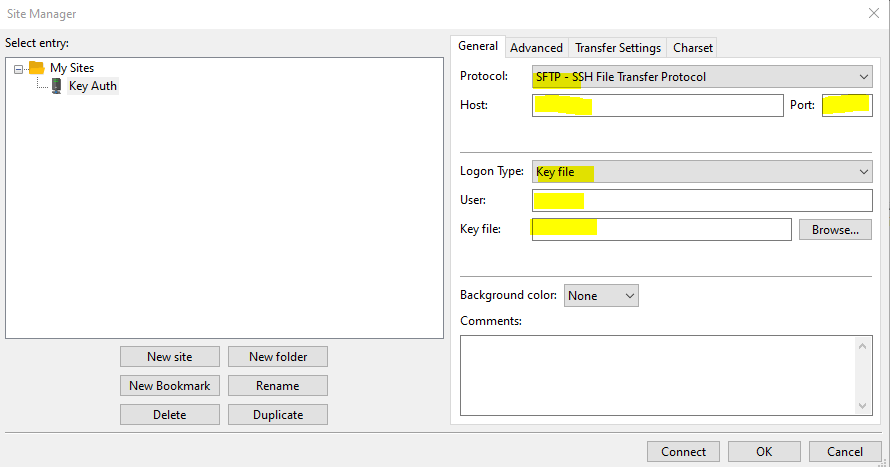The height and width of the screenshot is (467, 890).
Task: Click the Duplicate button
Action: coord(277,414)
